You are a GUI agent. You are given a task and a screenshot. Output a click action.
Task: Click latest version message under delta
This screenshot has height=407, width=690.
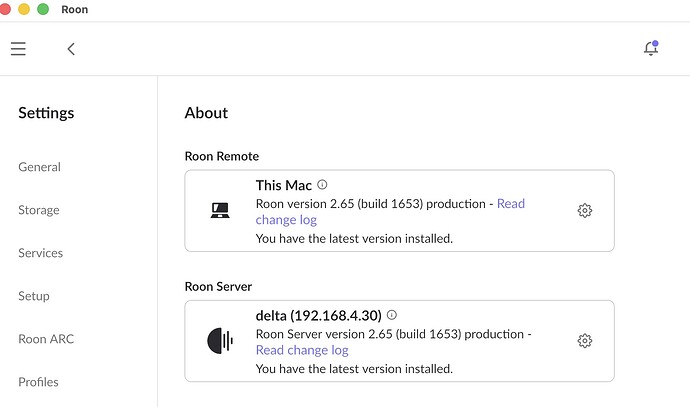pos(354,369)
